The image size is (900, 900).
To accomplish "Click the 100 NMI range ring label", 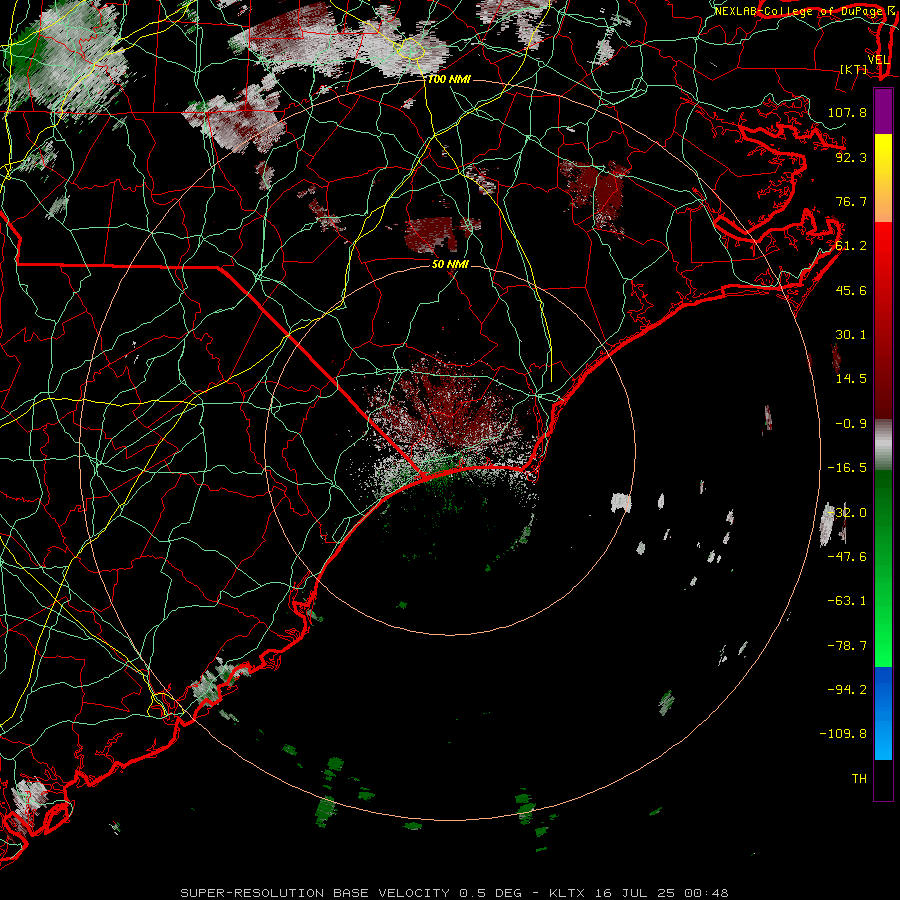I will [449, 79].
